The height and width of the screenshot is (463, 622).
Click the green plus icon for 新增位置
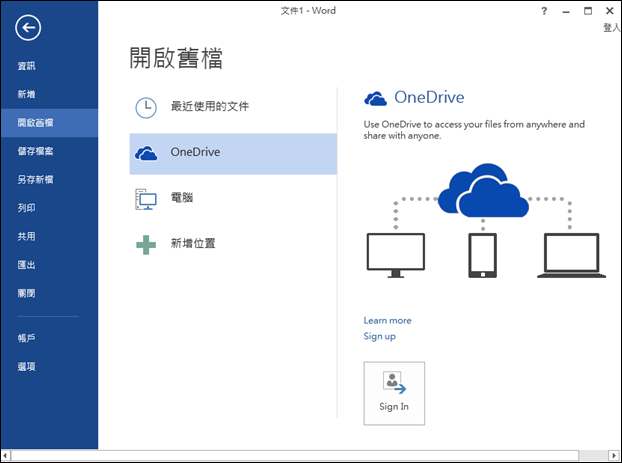146,245
